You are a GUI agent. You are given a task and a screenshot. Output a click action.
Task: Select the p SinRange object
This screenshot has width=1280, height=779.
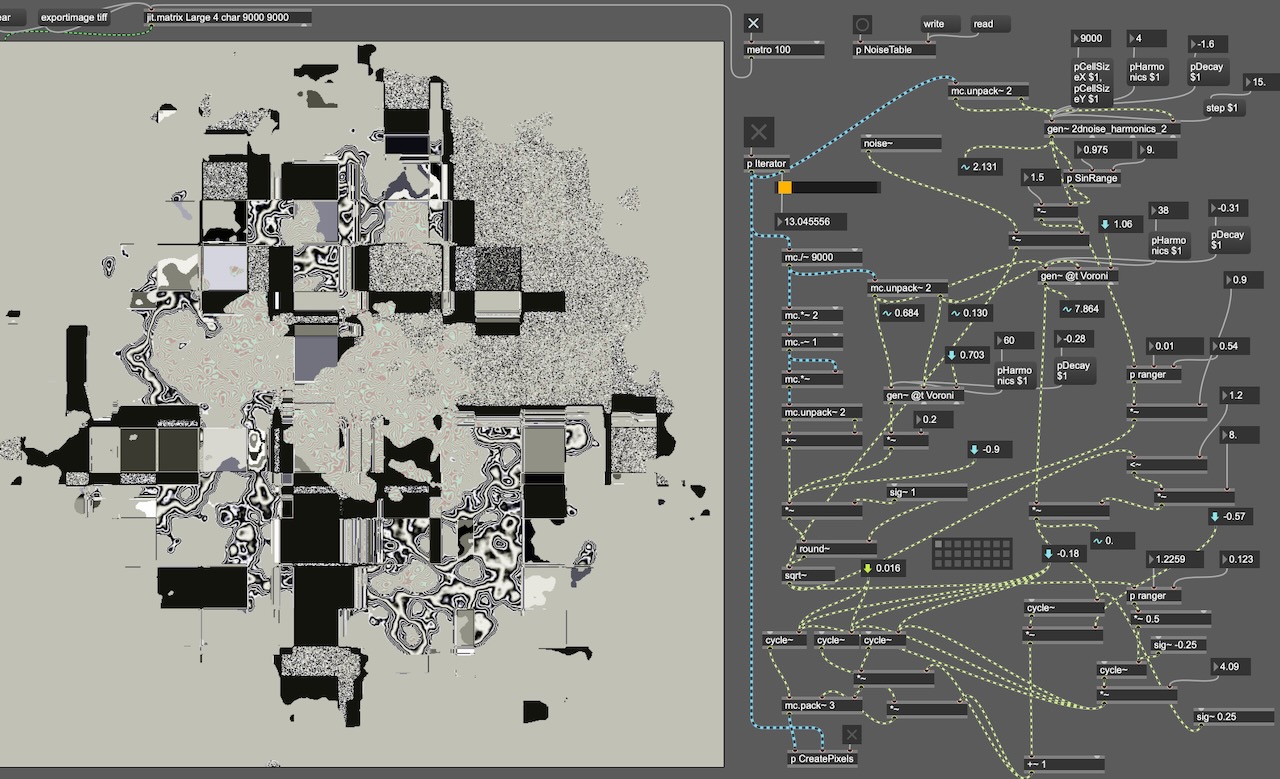pyautogui.click(x=1091, y=178)
